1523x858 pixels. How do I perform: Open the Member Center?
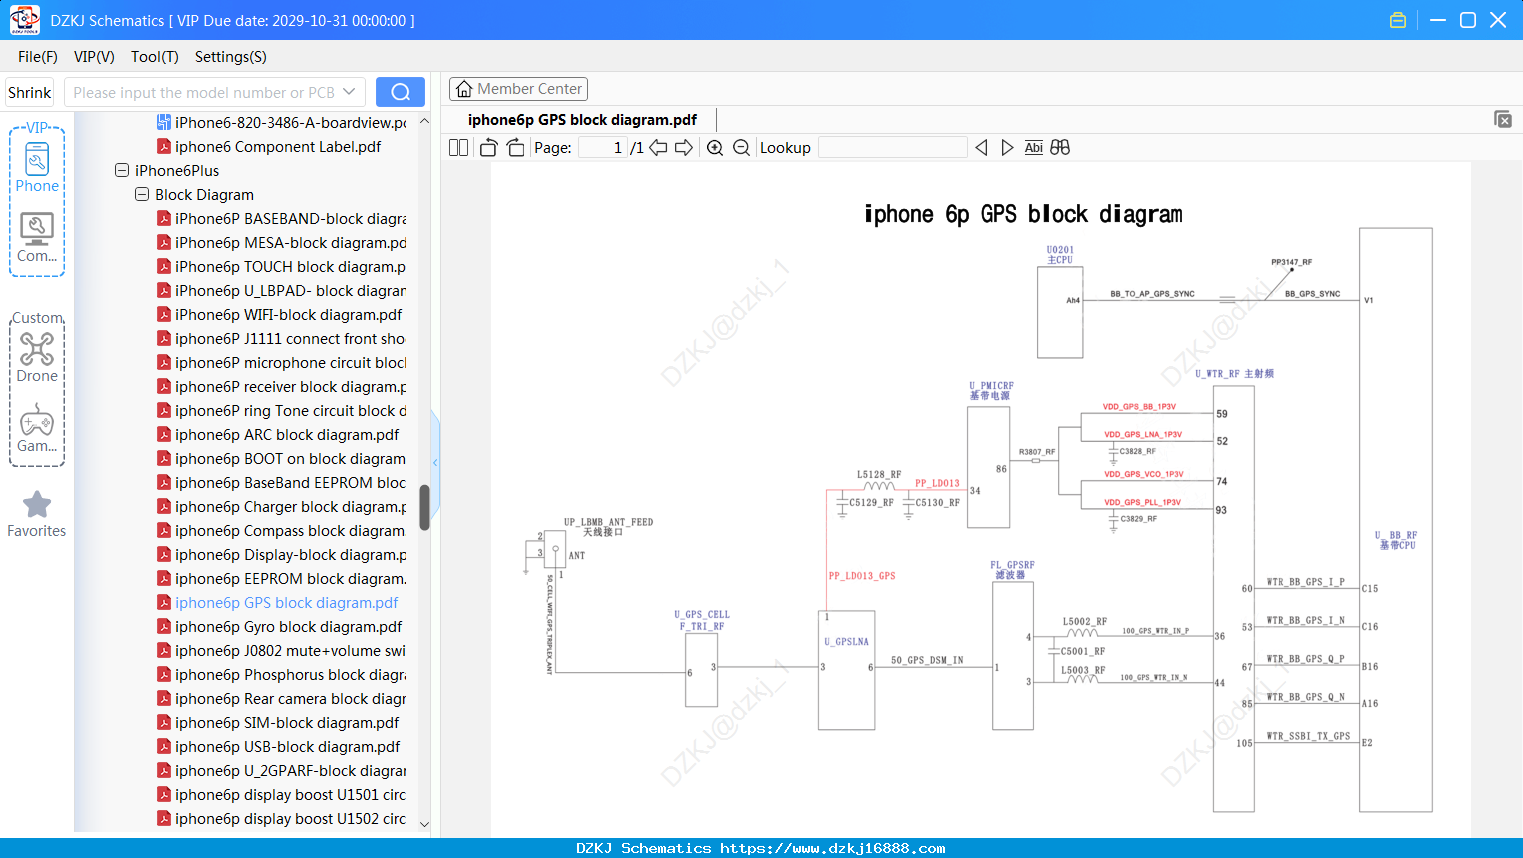[x=518, y=89]
